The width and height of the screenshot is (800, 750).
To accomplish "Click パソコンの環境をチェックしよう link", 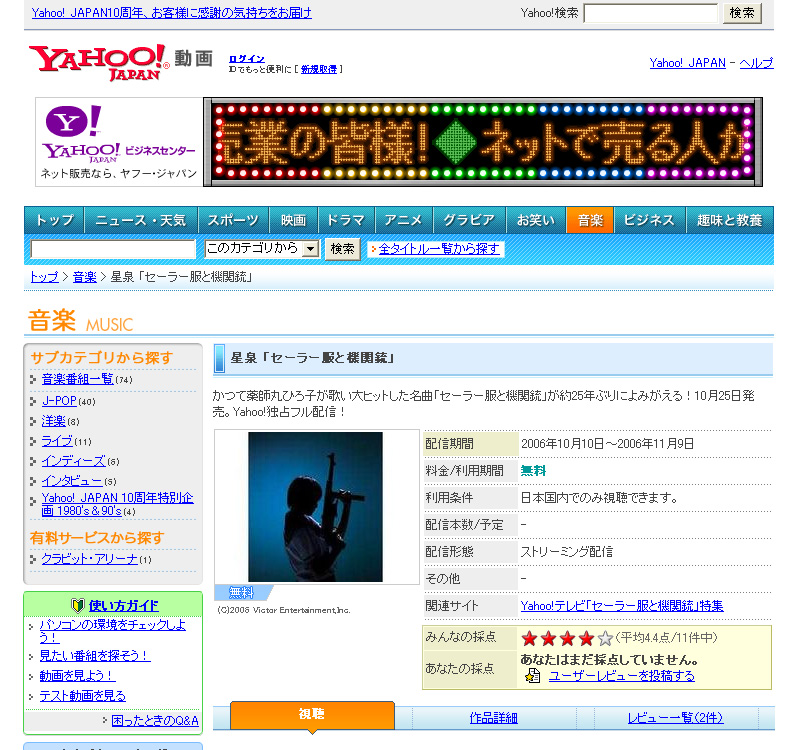I will [113, 631].
